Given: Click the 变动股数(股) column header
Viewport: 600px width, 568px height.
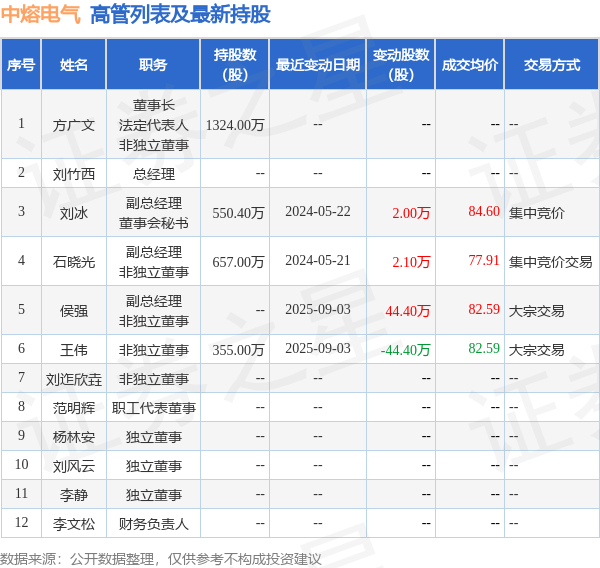Looking at the screenshot, I should tap(401, 65).
